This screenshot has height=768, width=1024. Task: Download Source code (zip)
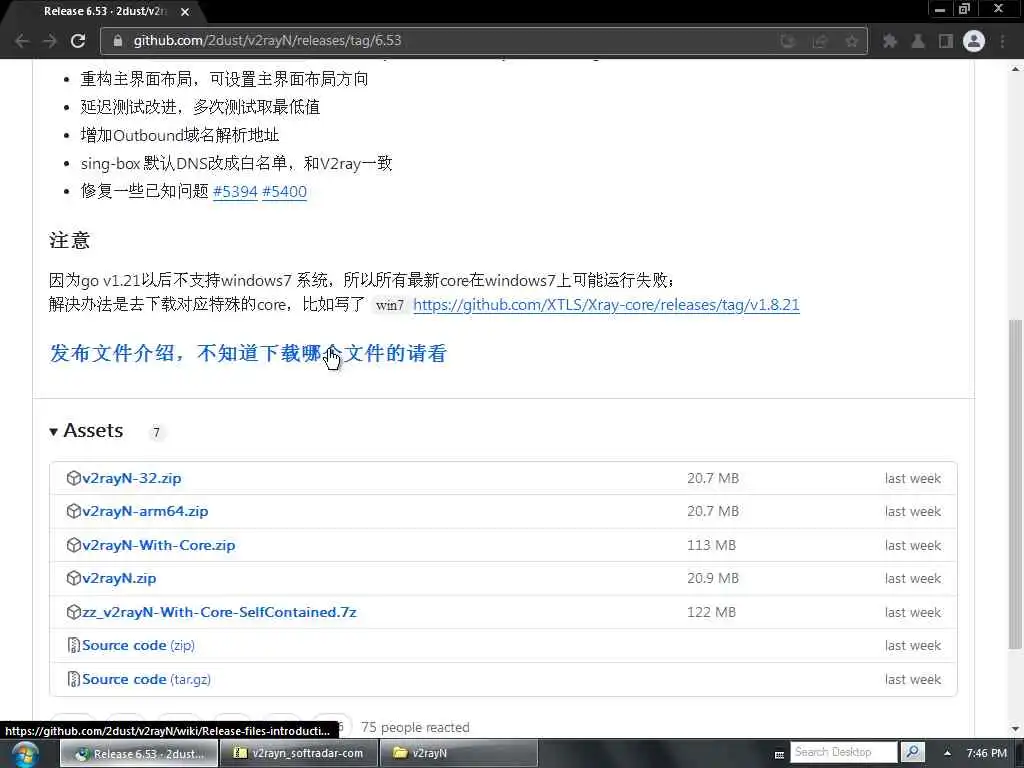coord(138,645)
